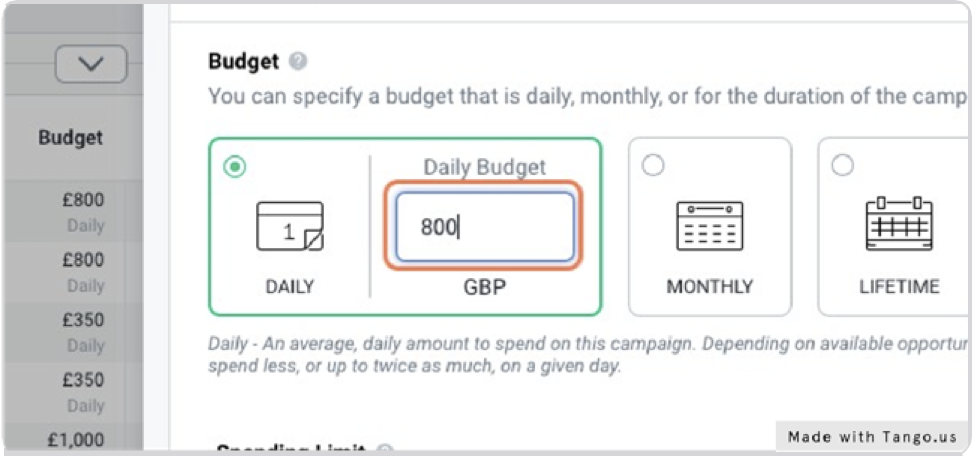The width and height of the screenshot is (972, 456).
Task: Click the Daily calendar icon
Action: pyautogui.click(x=289, y=226)
